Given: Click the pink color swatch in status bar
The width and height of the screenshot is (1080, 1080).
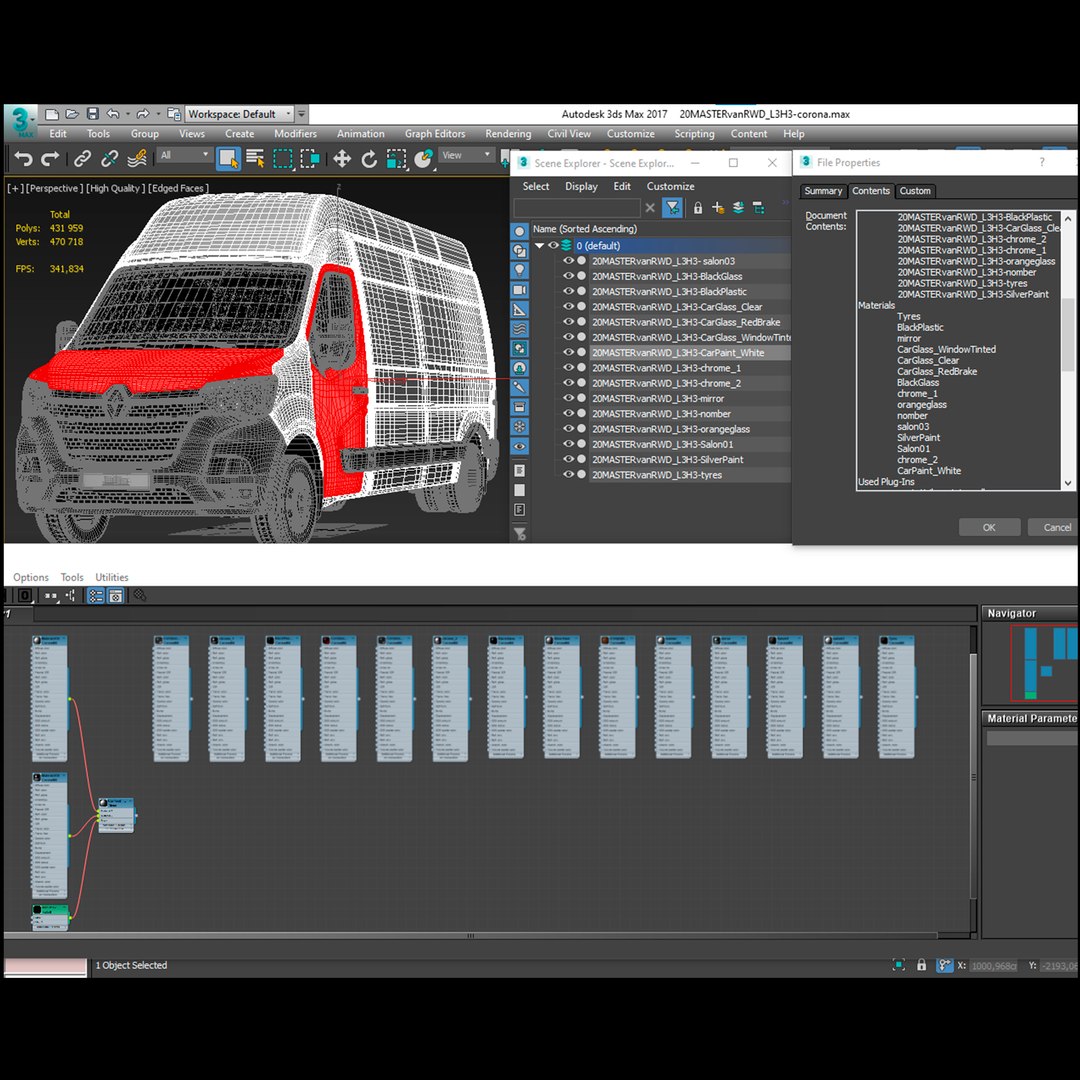Looking at the screenshot, I should point(46,966).
